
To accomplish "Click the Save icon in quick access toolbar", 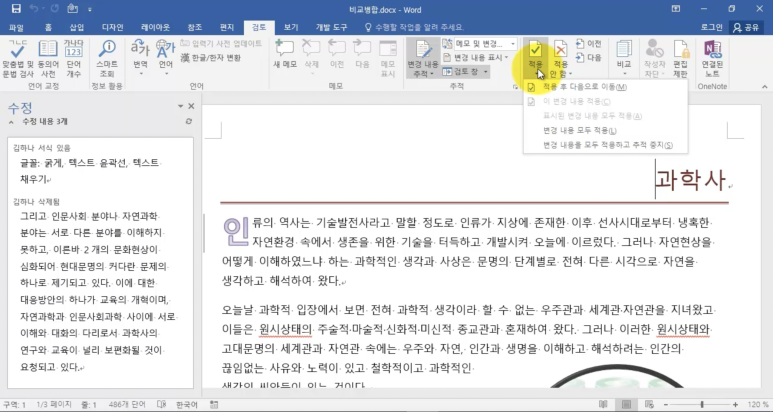I will (16, 8).
